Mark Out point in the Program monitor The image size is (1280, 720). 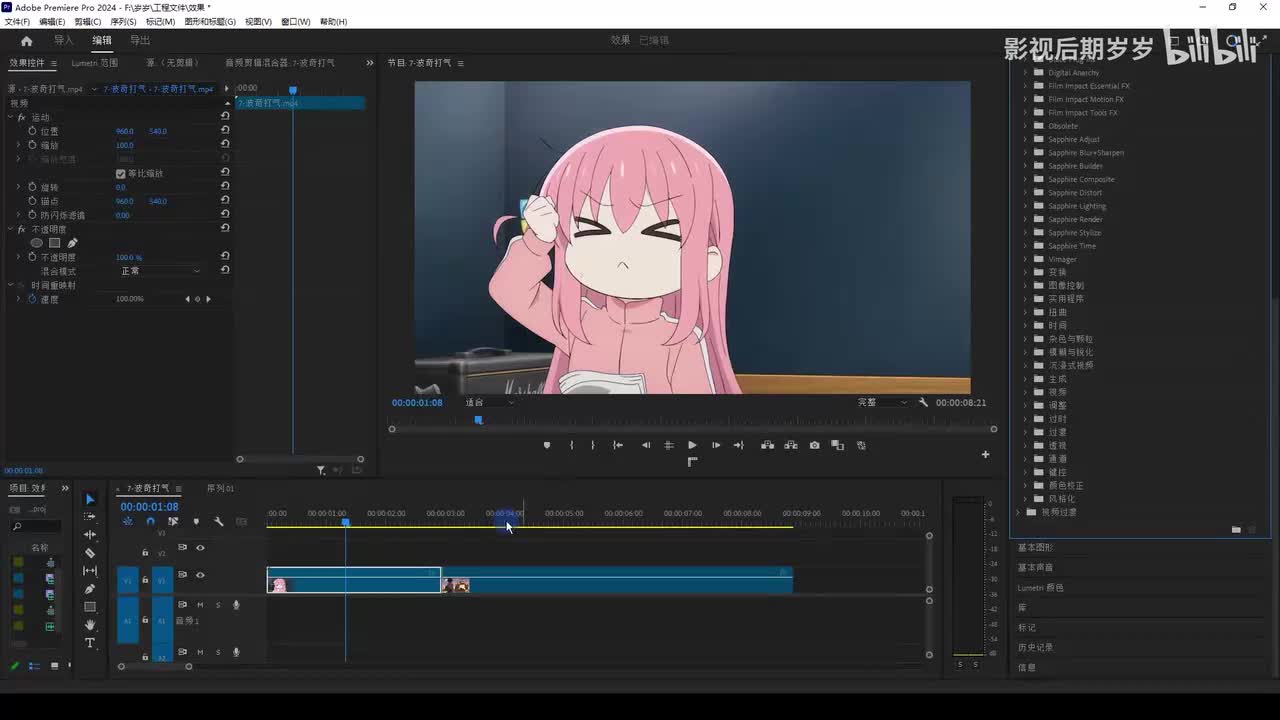tap(593, 445)
